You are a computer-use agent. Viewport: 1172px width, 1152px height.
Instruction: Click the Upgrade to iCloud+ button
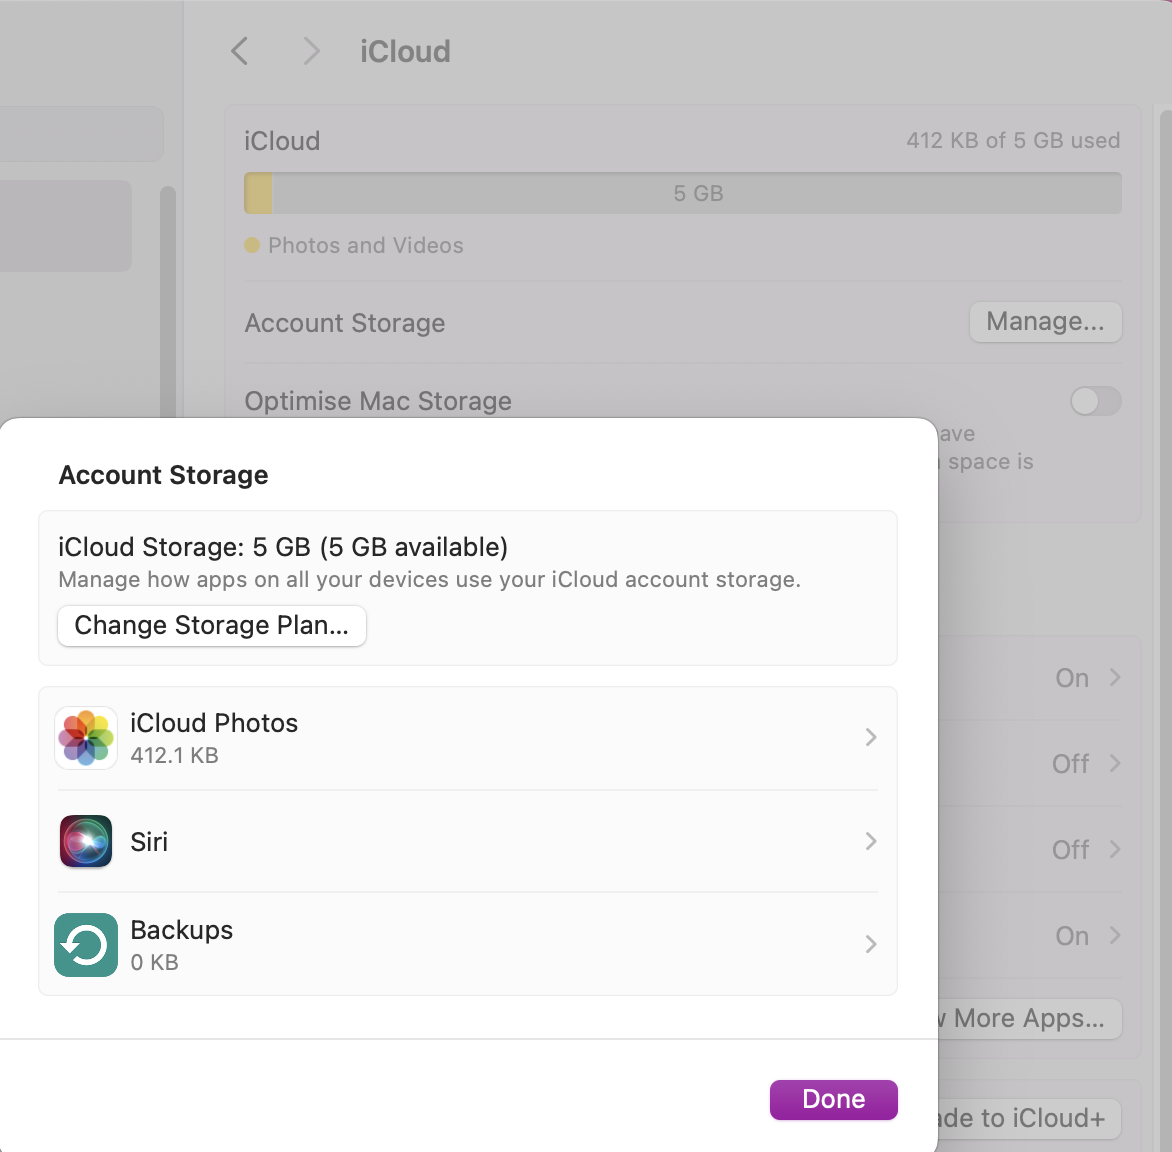coord(1030,1118)
